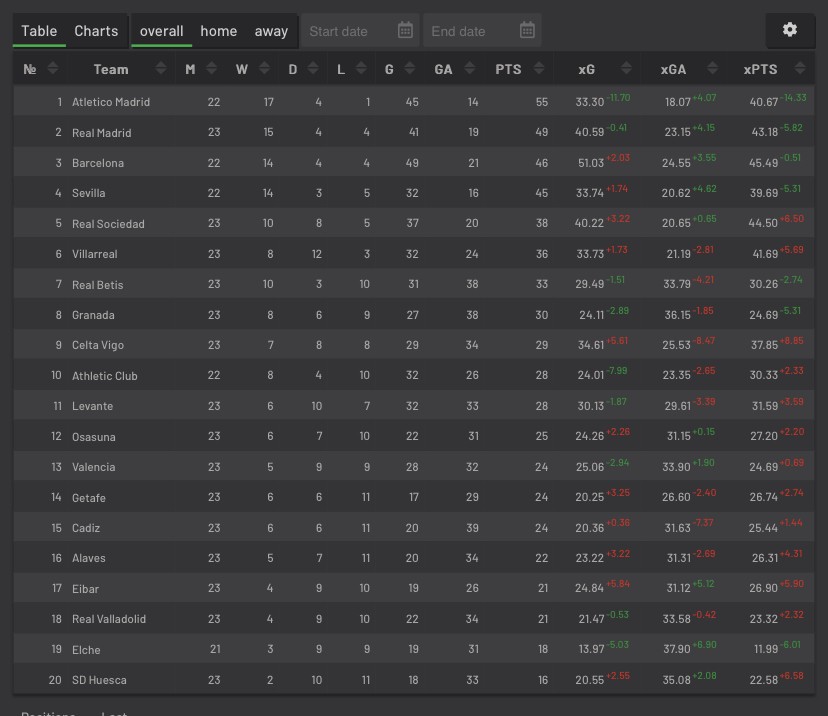Sort by wins column arrows
This screenshot has height=716, width=828.
265,69
